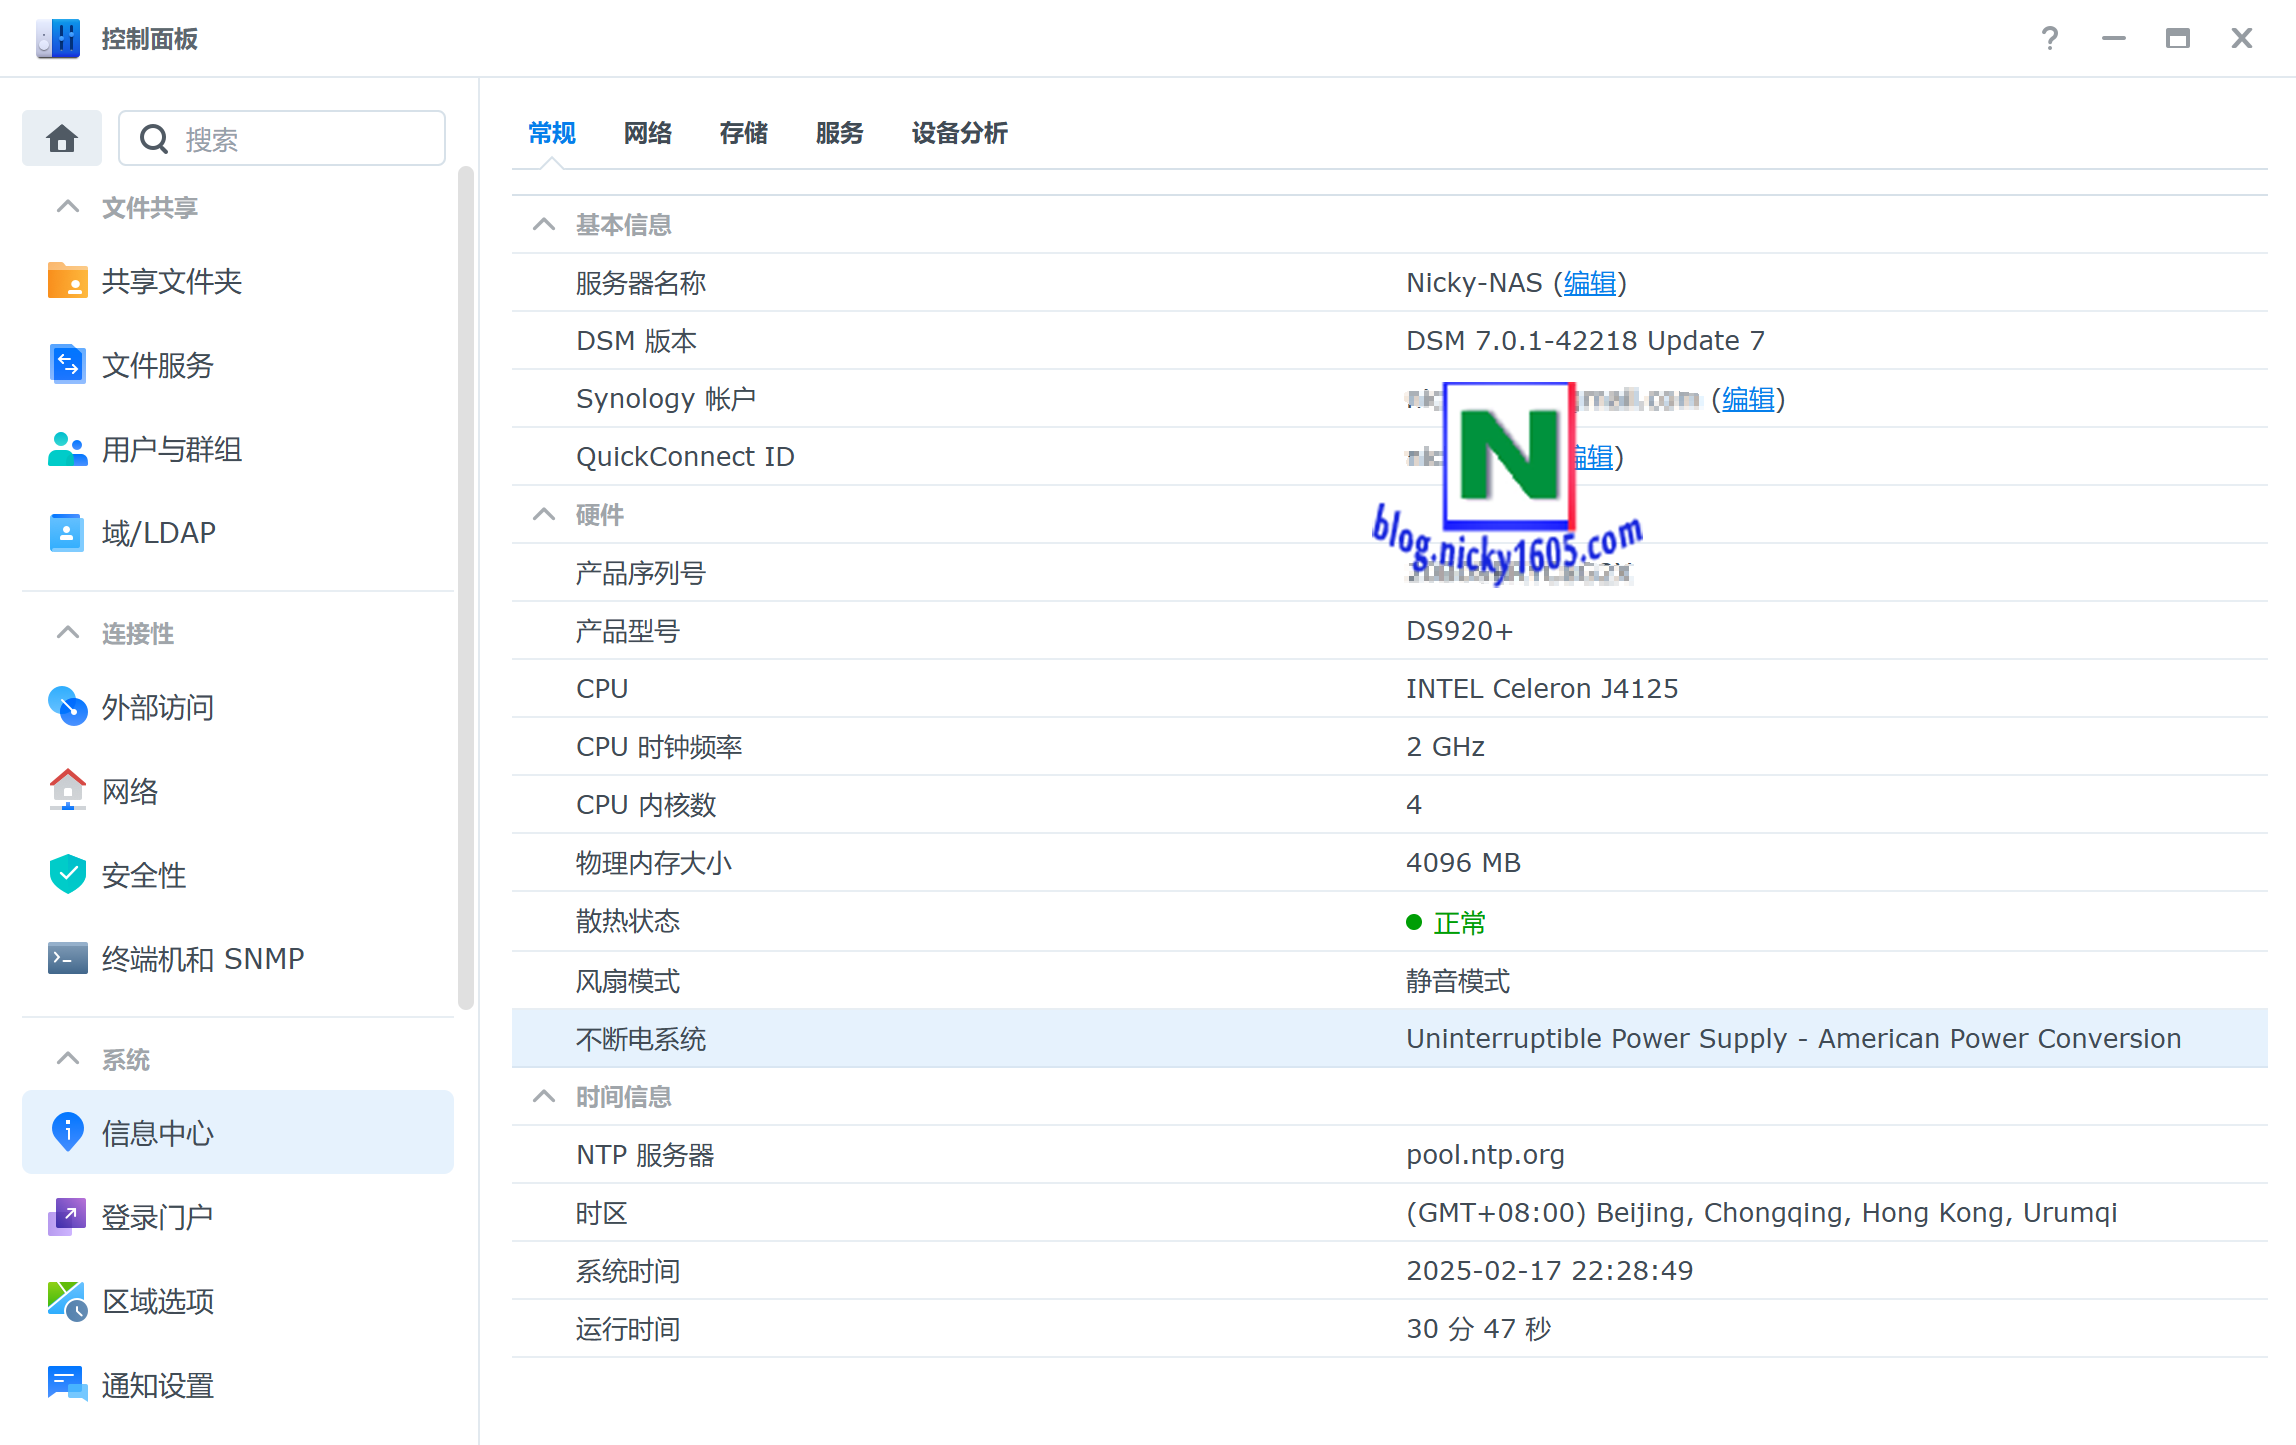Switch to the 服务 tab

(840, 133)
